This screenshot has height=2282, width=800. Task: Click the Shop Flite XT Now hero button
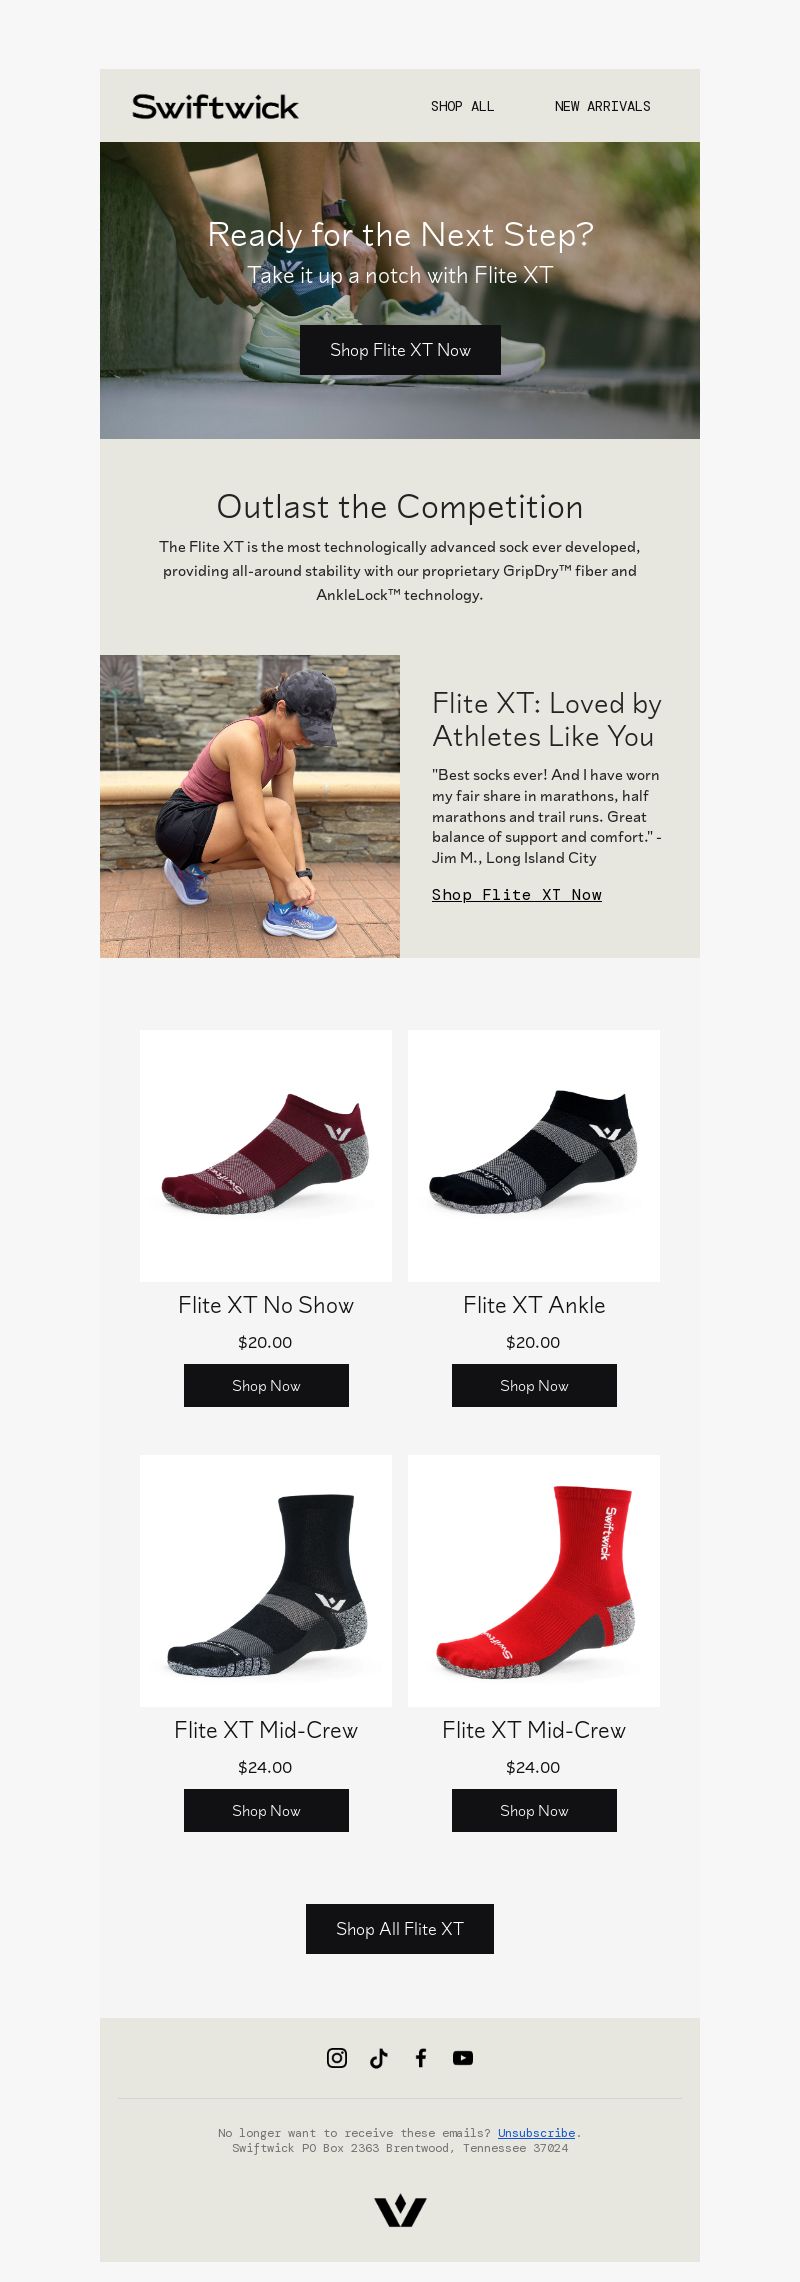(x=400, y=350)
